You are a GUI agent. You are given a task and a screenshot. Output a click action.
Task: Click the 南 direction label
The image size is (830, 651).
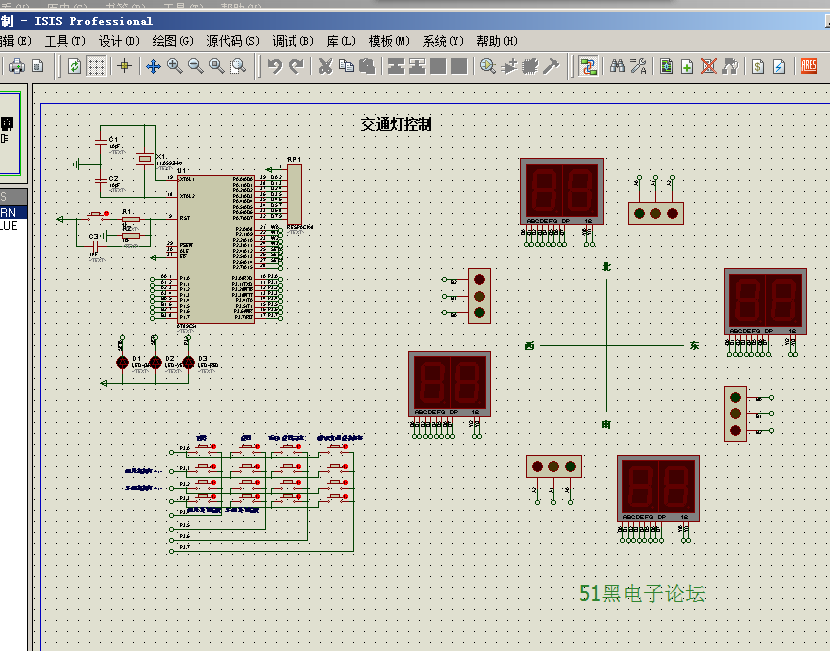(607, 424)
